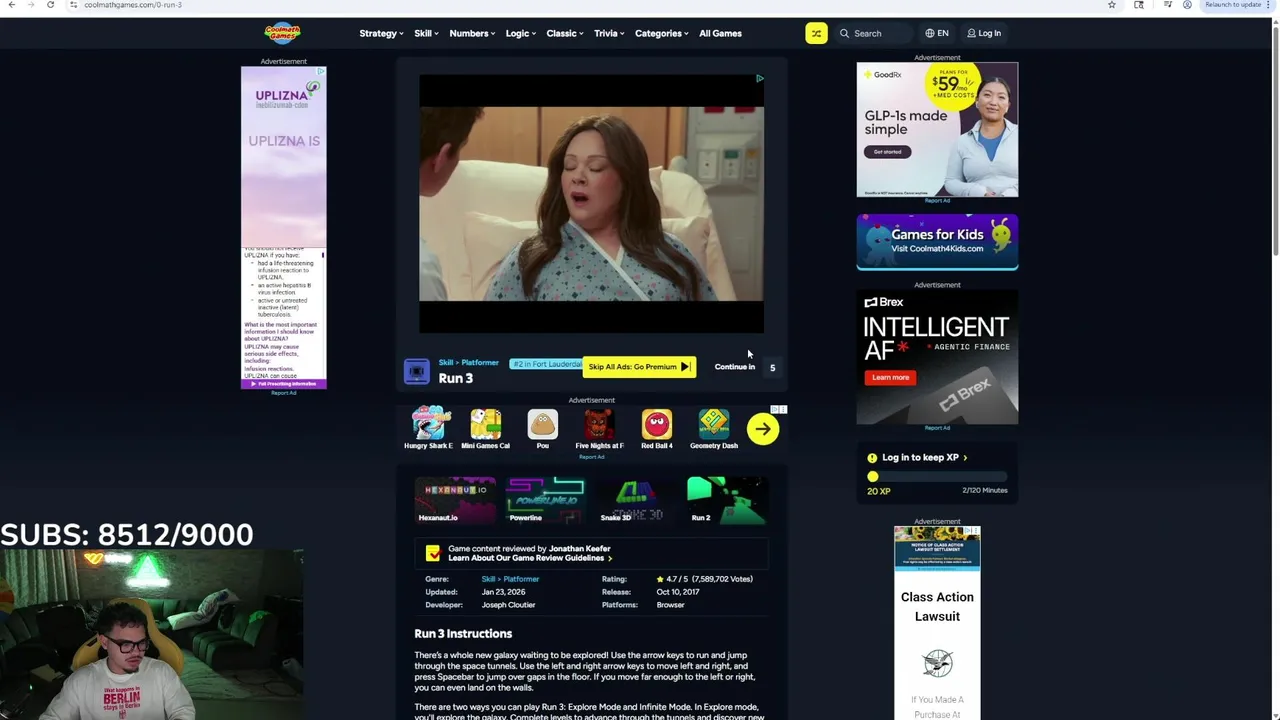The height and width of the screenshot is (720, 1280).
Task: Click the #2 in Fort Lauderdale badge
Action: pos(546,364)
